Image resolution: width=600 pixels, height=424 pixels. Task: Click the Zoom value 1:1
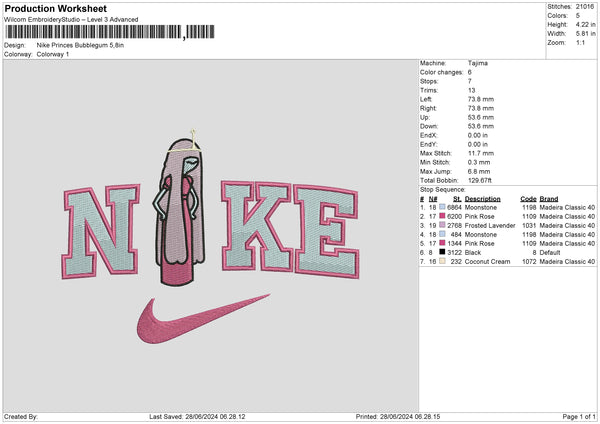pos(580,42)
